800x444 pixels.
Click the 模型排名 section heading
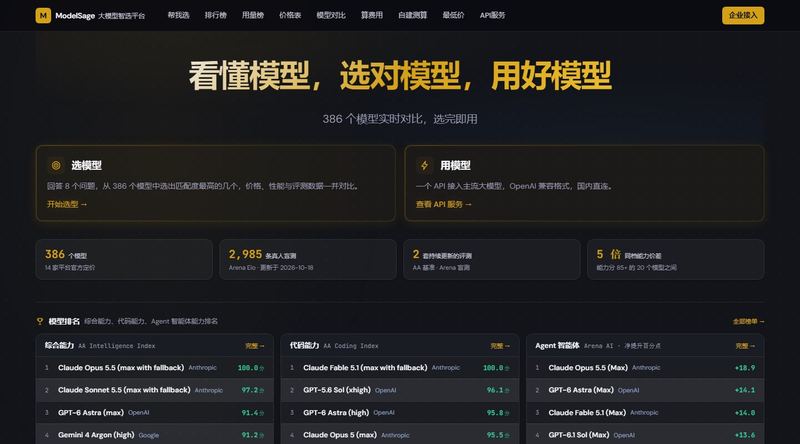click(x=64, y=321)
